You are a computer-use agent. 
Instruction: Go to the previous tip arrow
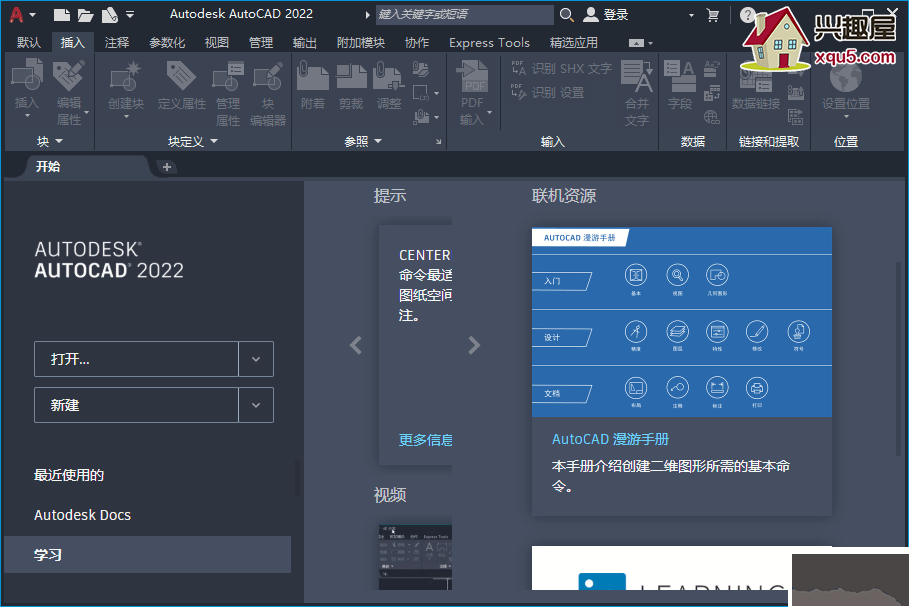pos(356,345)
